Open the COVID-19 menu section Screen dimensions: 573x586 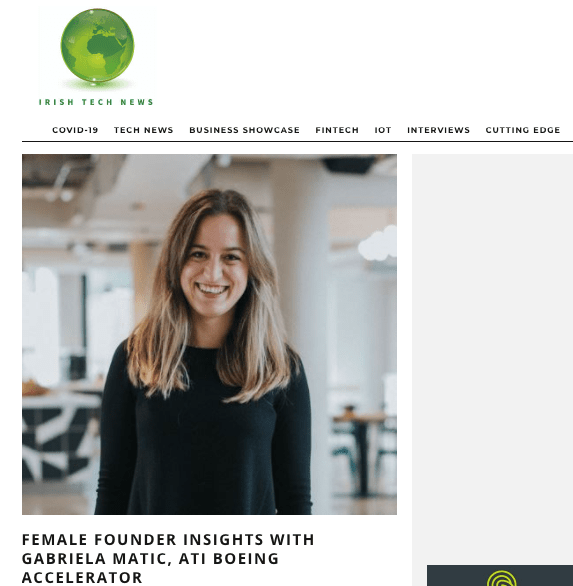75,130
